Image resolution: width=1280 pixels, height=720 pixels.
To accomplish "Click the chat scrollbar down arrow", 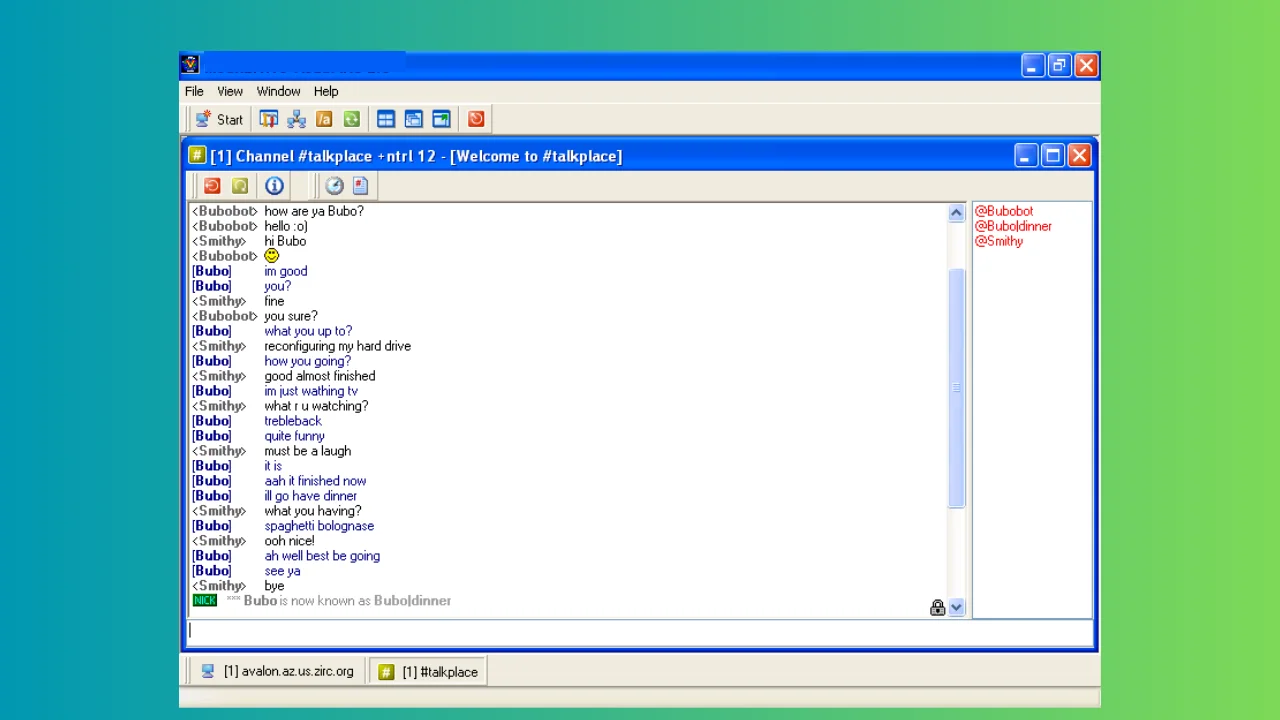I will [956, 607].
